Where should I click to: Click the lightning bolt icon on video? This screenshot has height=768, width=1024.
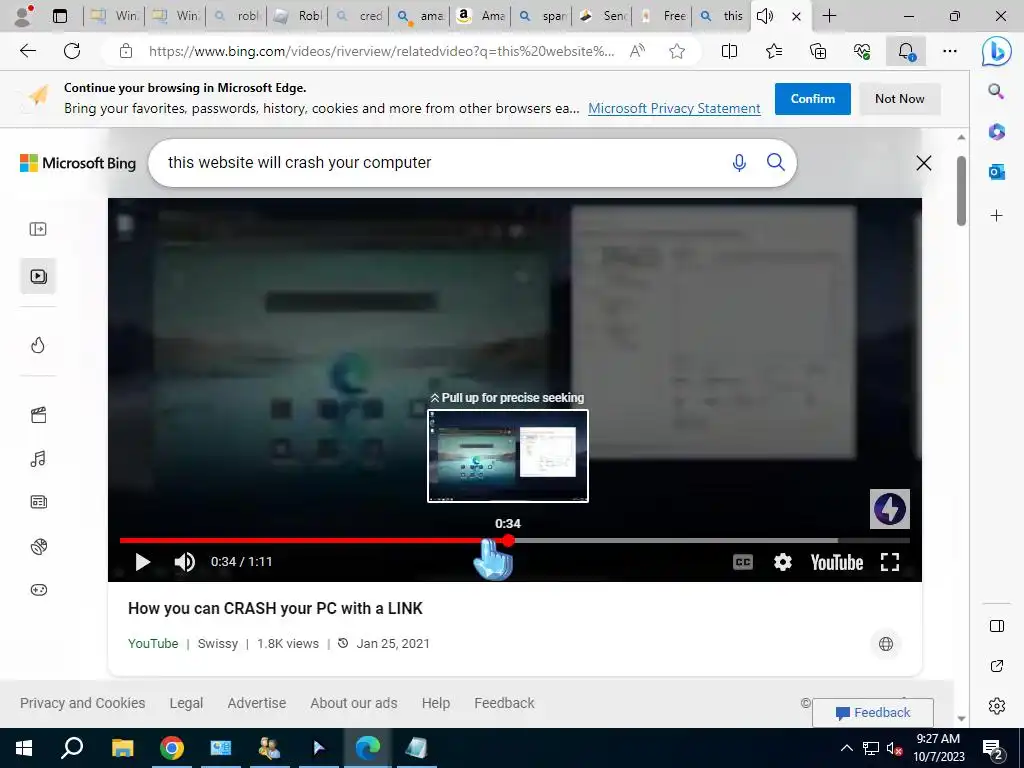coord(889,509)
